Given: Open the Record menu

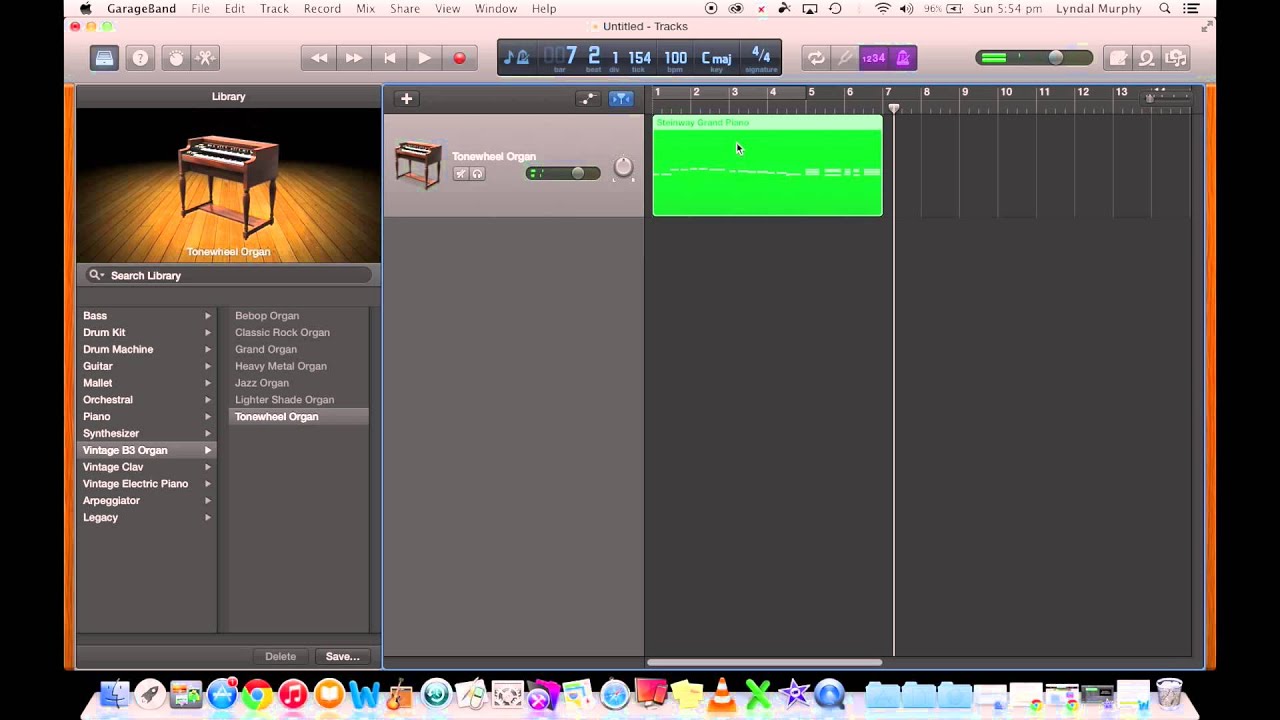Looking at the screenshot, I should (x=322, y=9).
